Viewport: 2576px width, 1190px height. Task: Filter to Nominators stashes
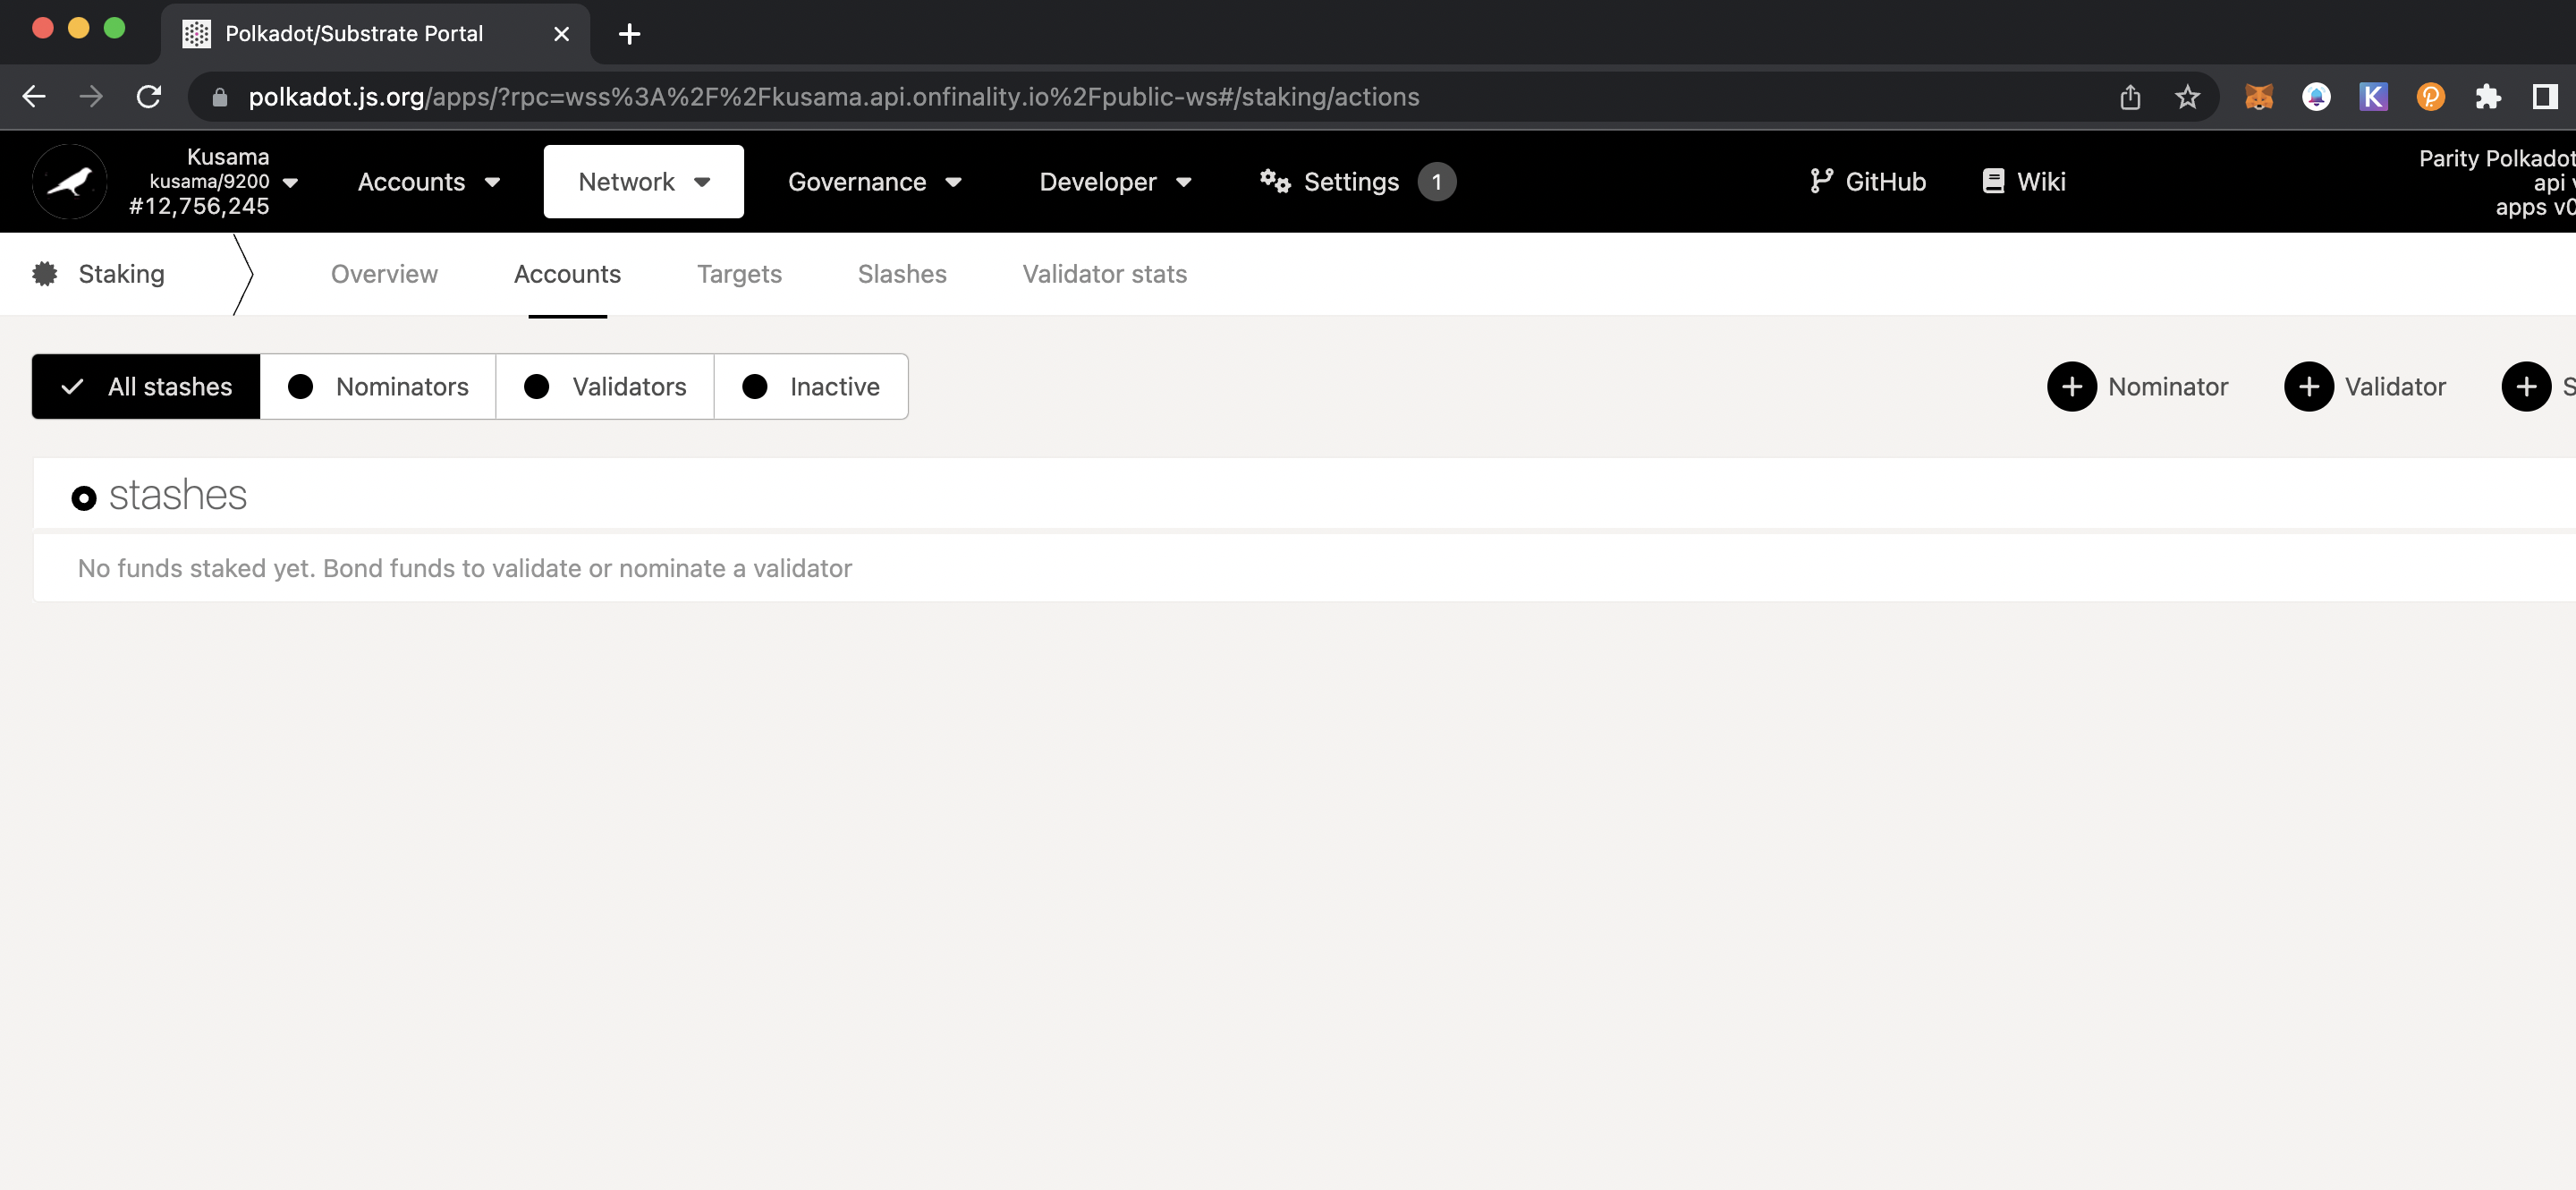pos(378,386)
